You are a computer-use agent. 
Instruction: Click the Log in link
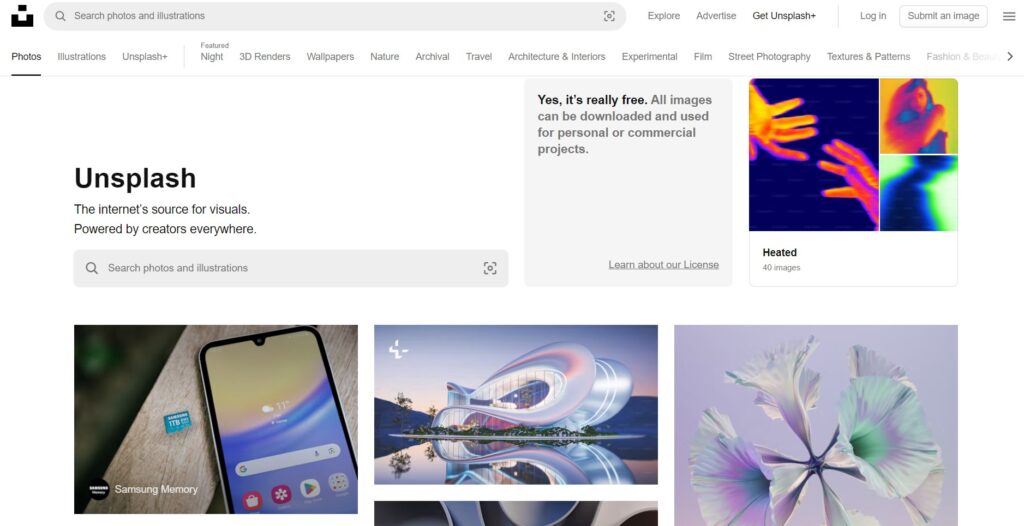coord(873,16)
